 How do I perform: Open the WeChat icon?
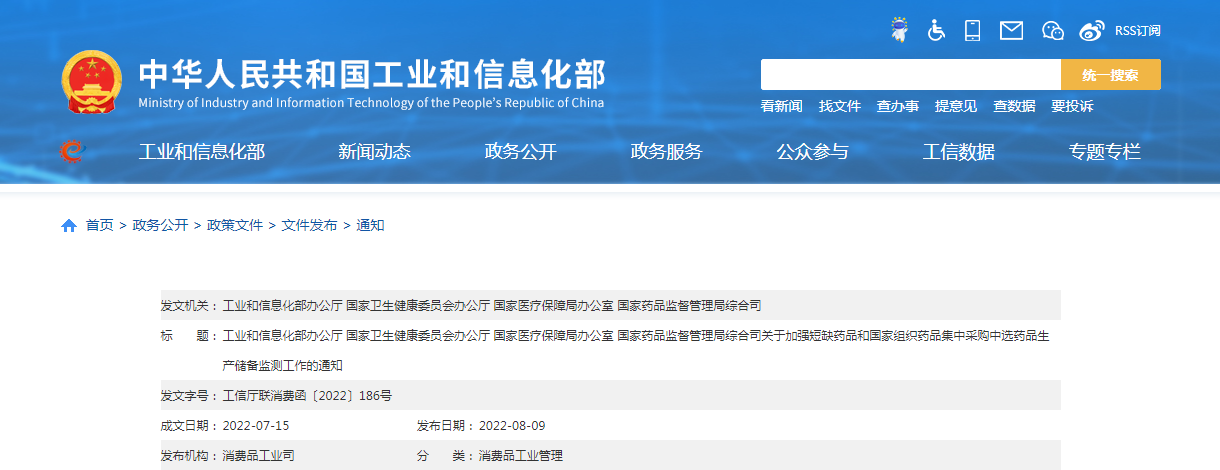pos(1052,31)
